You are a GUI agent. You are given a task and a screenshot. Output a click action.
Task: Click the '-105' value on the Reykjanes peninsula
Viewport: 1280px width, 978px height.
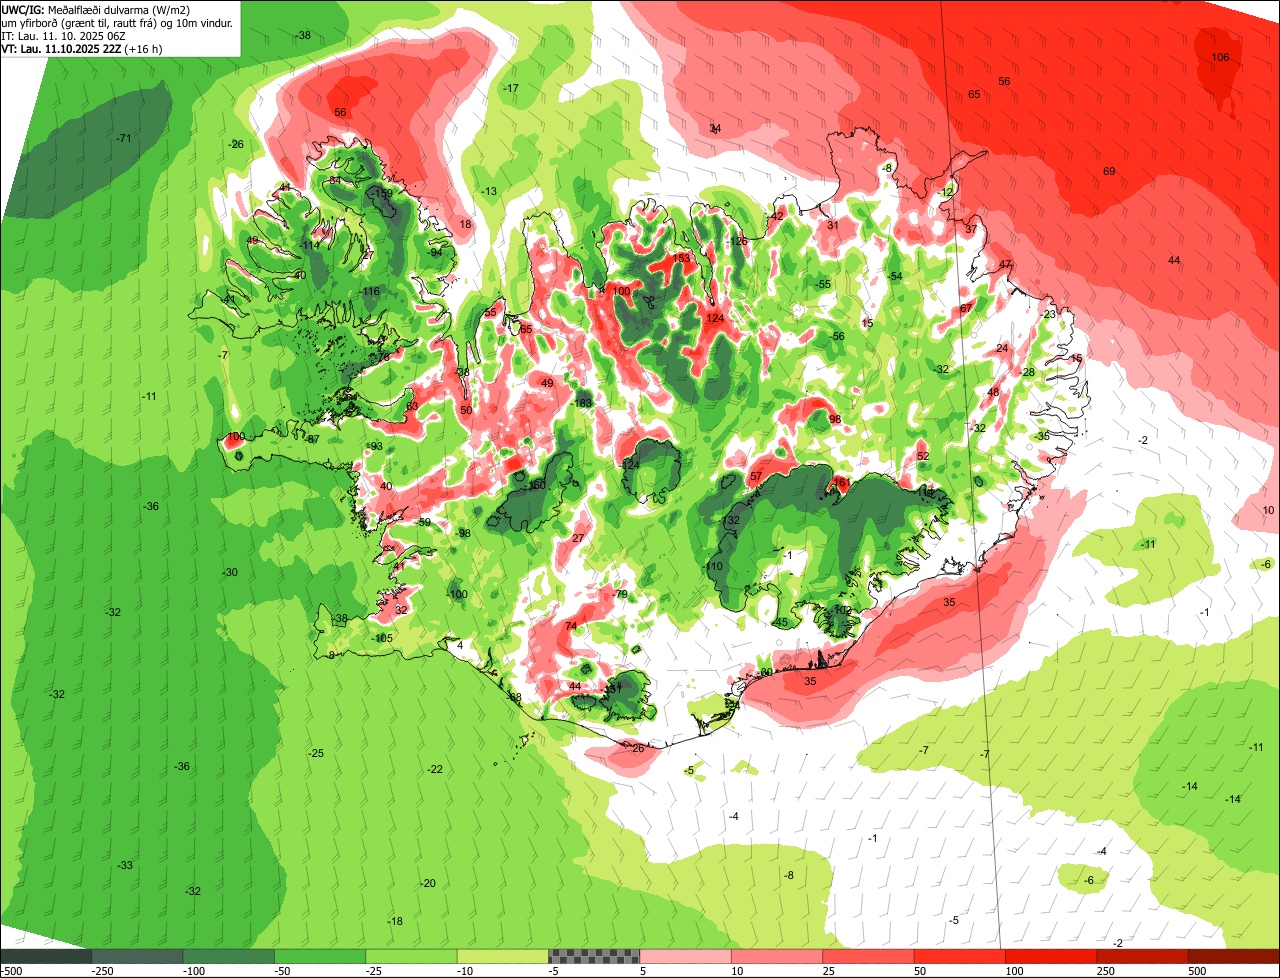pos(381,637)
